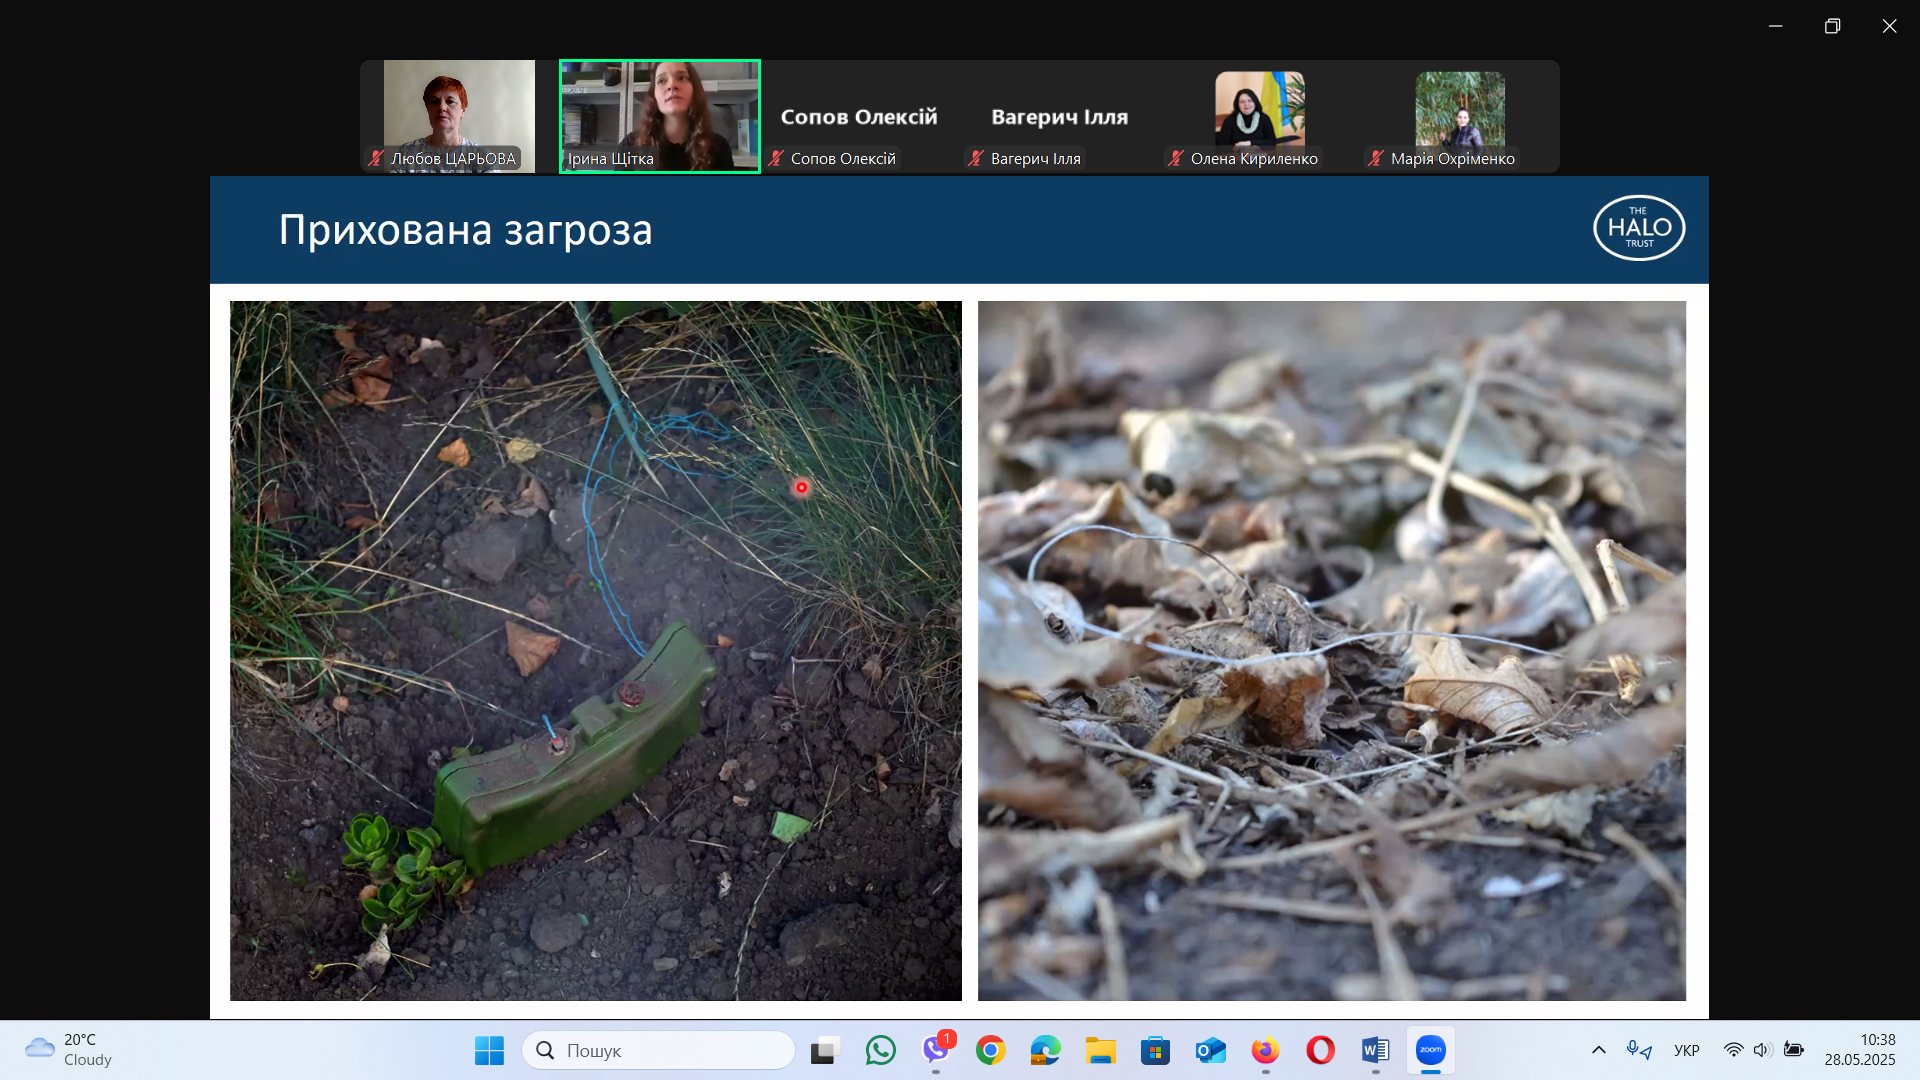Click the Zoom app taskbar icon

click(x=1430, y=1050)
